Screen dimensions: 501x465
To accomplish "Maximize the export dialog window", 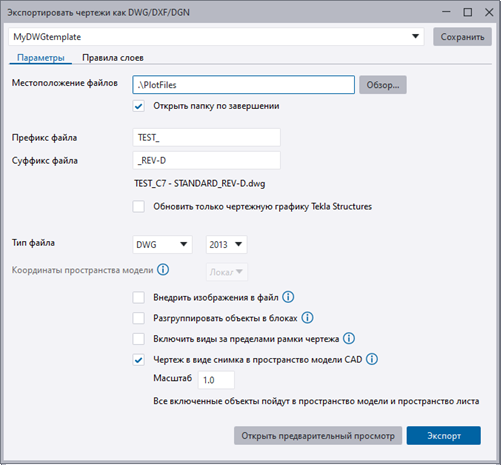I will click(468, 12).
